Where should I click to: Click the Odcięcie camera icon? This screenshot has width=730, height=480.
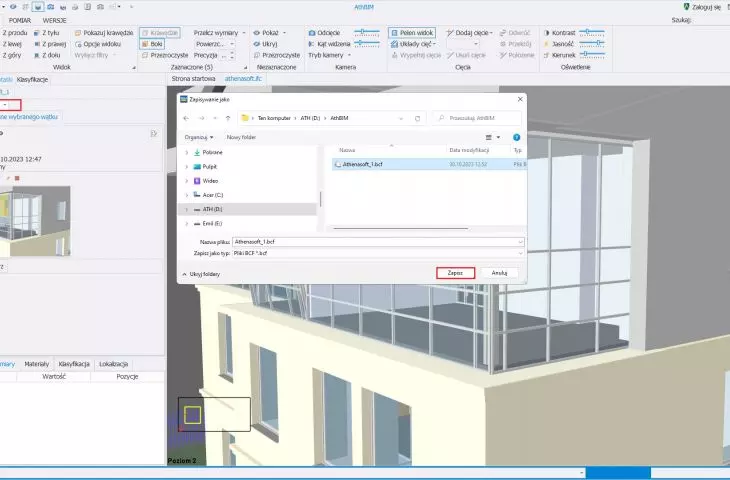coord(312,33)
